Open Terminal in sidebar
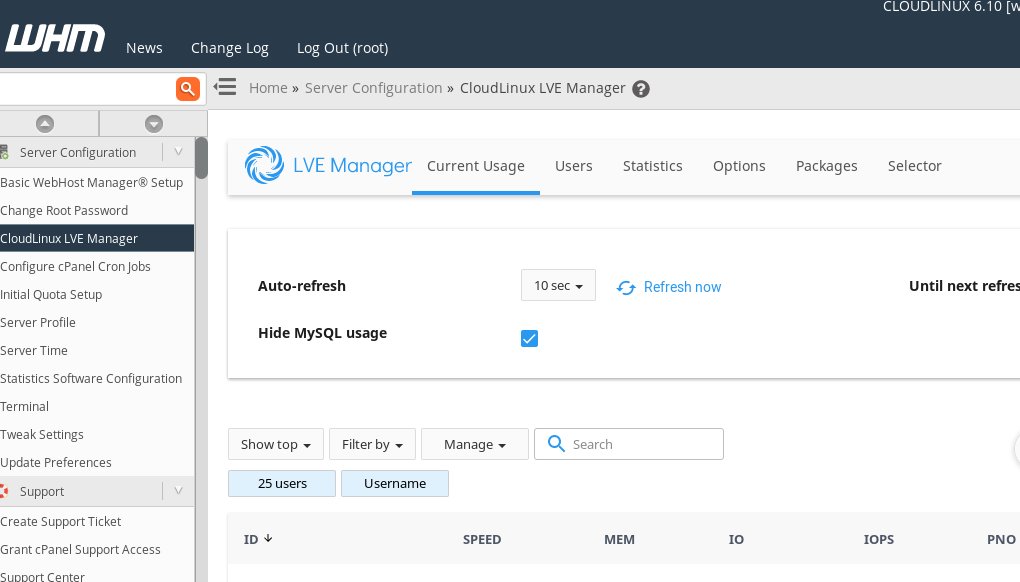Image resolution: width=1020 pixels, height=582 pixels. click(x=25, y=406)
